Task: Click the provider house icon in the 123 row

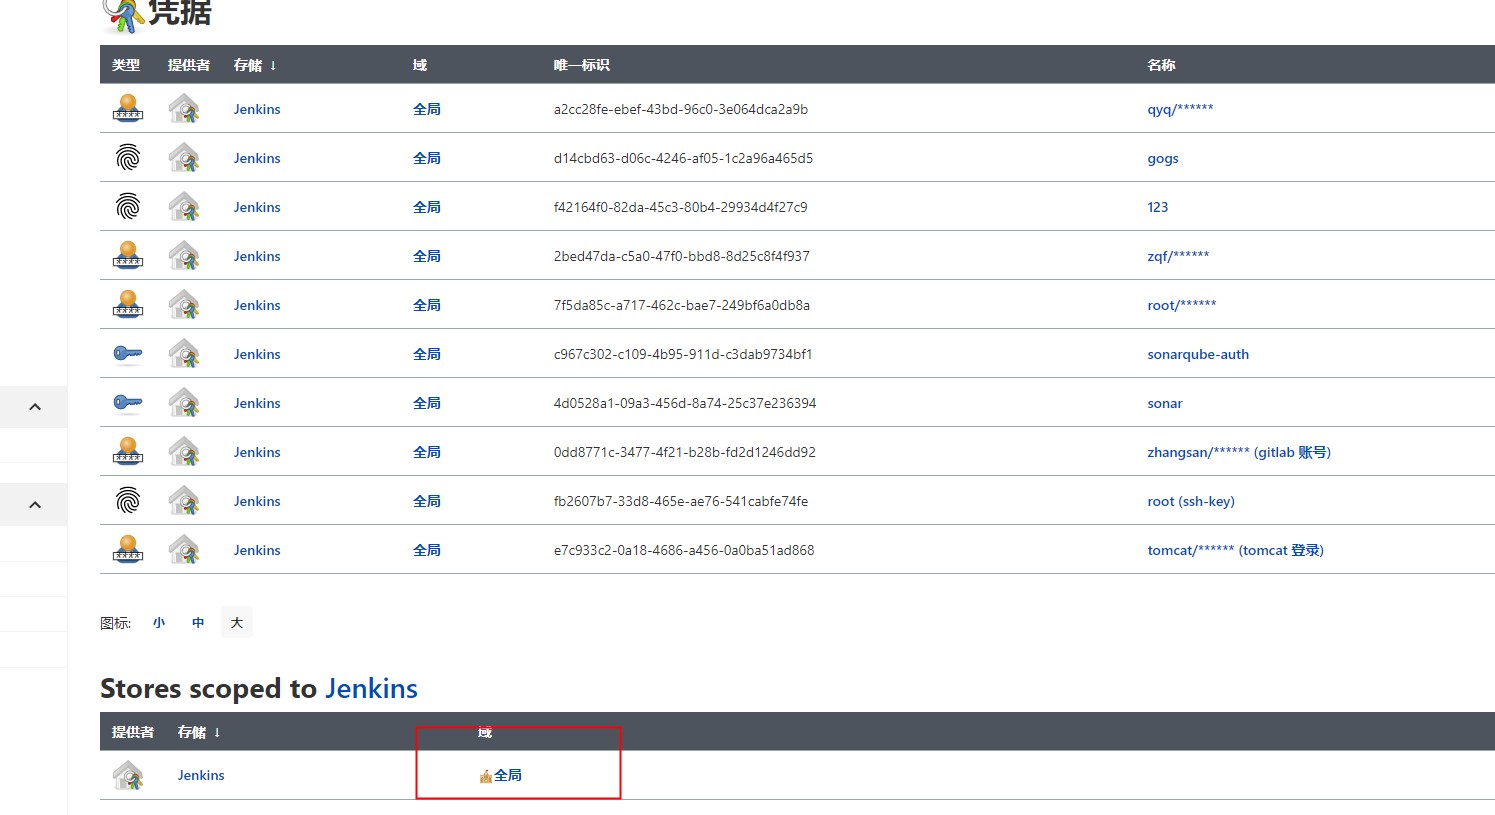Action: (x=184, y=206)
